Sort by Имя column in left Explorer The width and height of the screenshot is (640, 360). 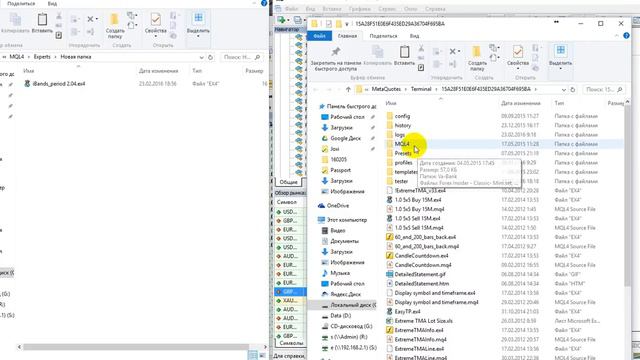(29, 71)
